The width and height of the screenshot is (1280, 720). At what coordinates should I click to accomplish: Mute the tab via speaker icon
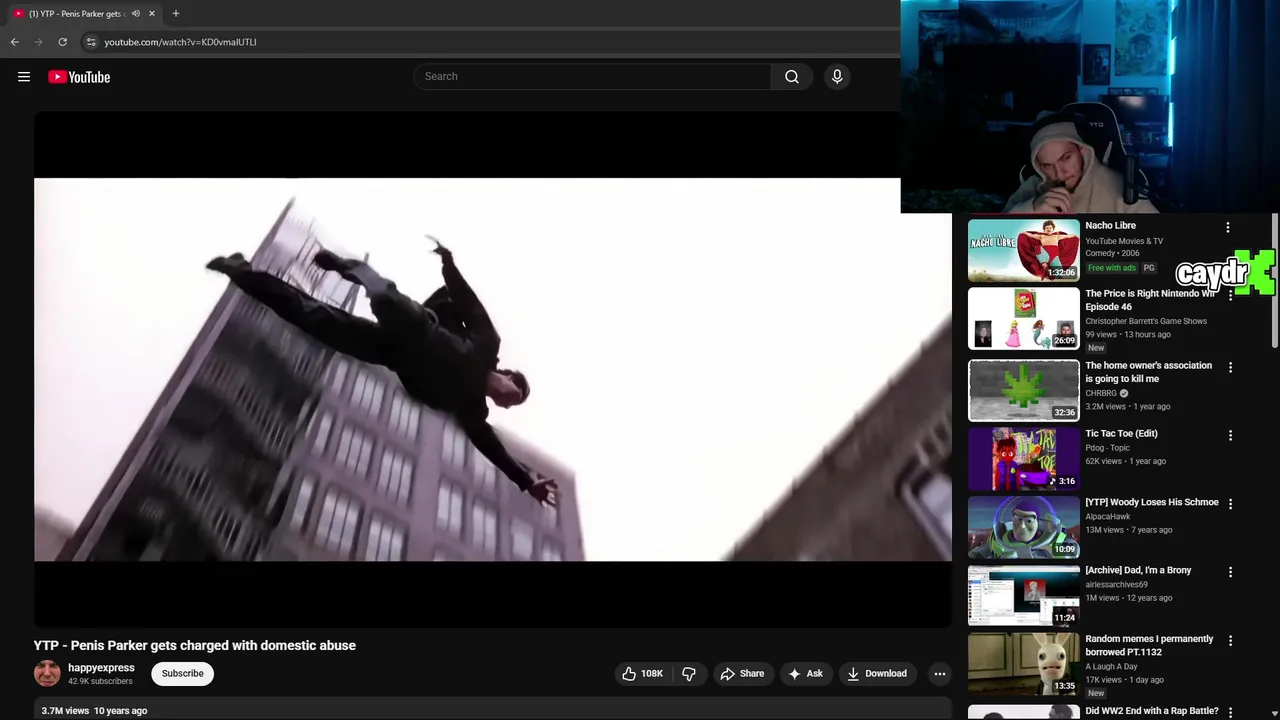136,14
